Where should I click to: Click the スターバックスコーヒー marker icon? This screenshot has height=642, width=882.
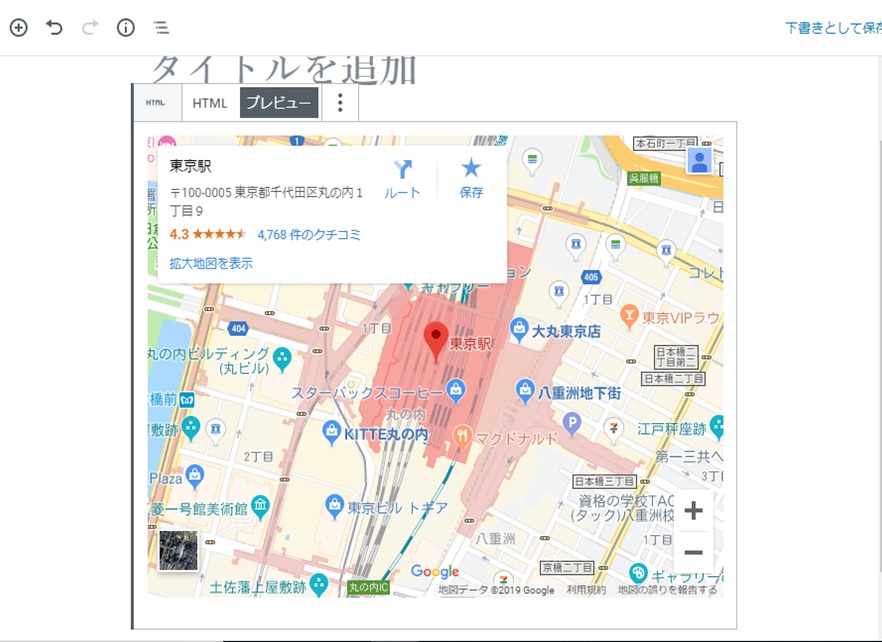456,390
